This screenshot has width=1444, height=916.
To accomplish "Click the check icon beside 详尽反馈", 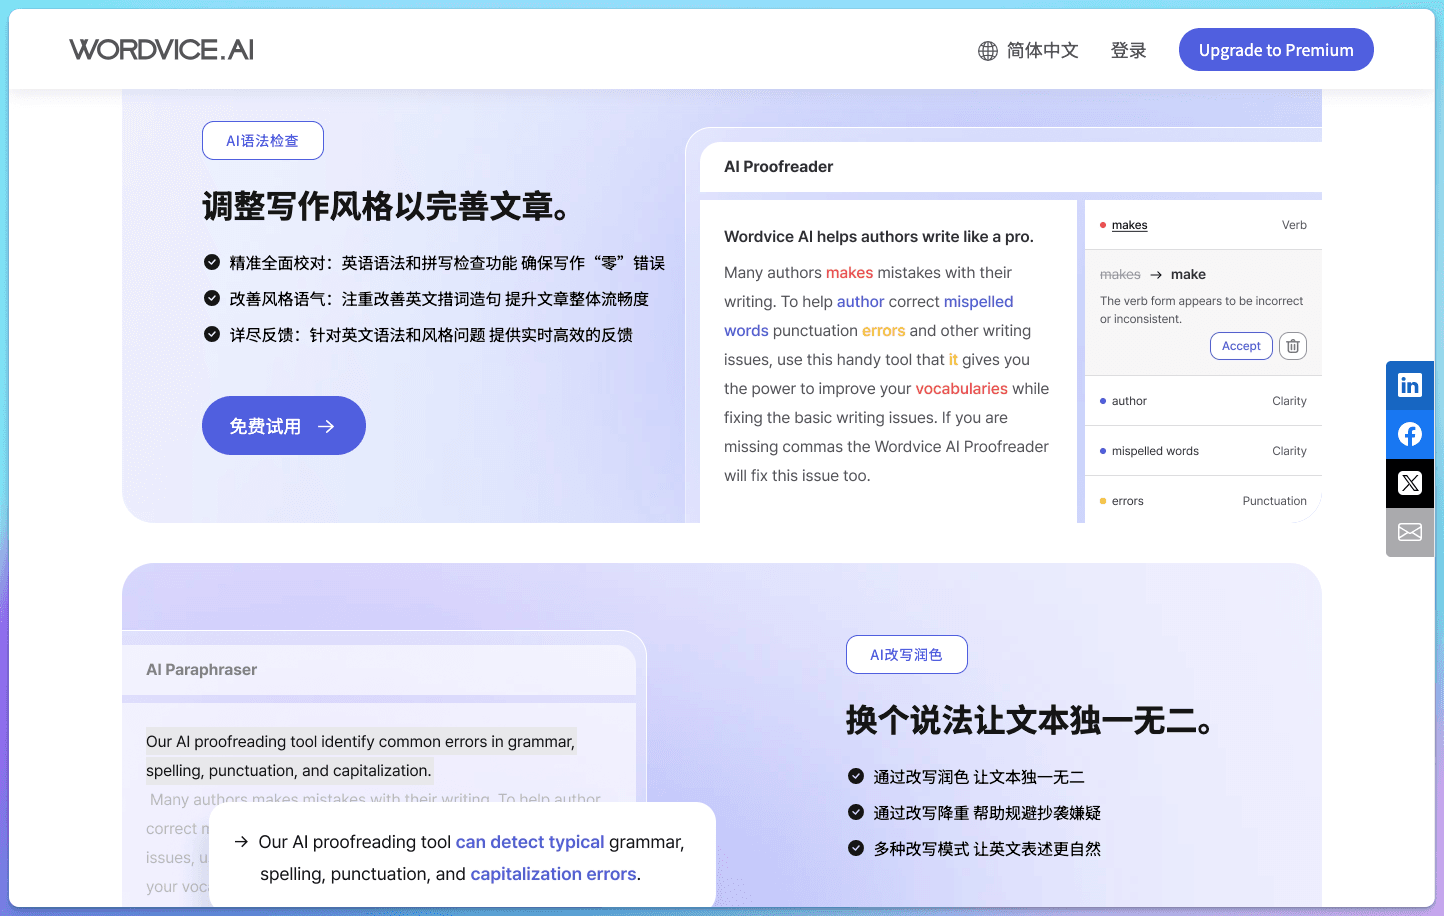I will [212, 334].
